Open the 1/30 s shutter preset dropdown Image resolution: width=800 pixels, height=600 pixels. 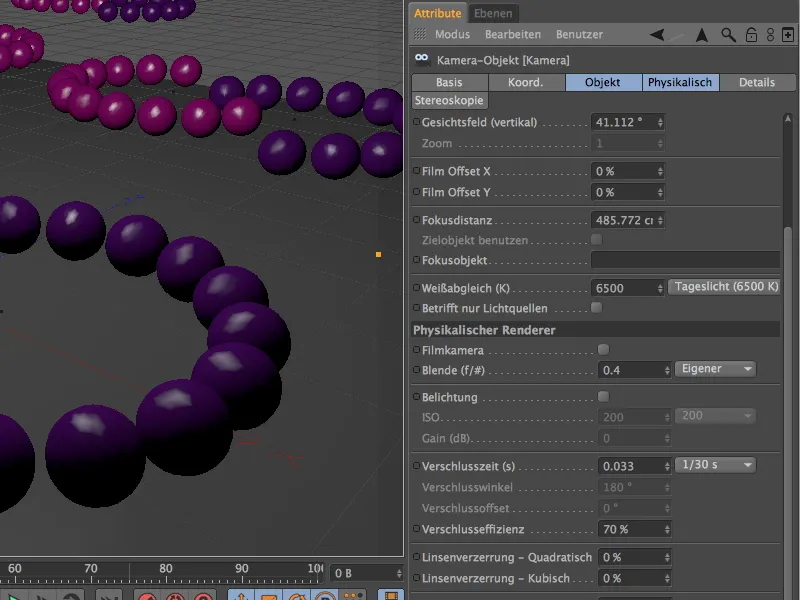pyautogui.click(x=715, y=465)
